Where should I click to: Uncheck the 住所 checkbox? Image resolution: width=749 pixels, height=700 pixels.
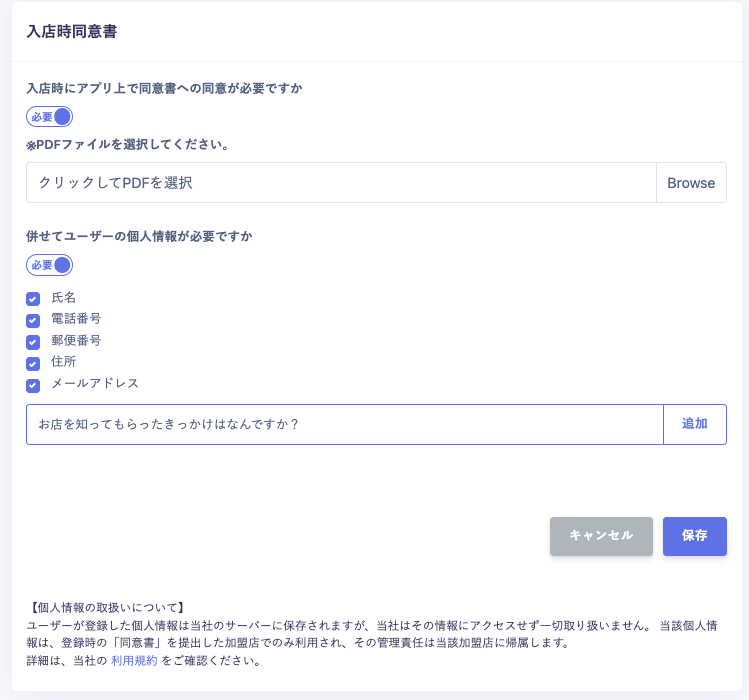click(33, 363)
